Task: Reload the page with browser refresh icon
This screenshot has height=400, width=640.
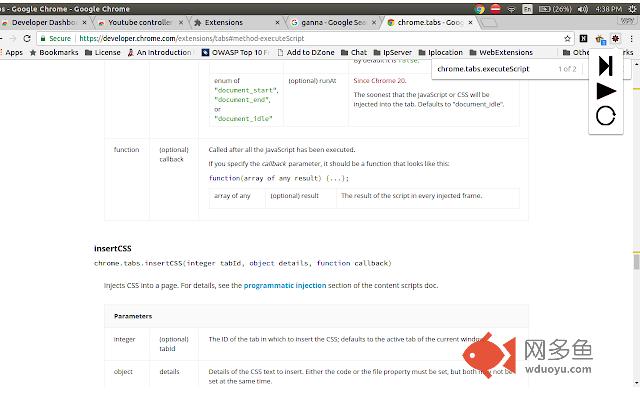Action: coord(27,38)
